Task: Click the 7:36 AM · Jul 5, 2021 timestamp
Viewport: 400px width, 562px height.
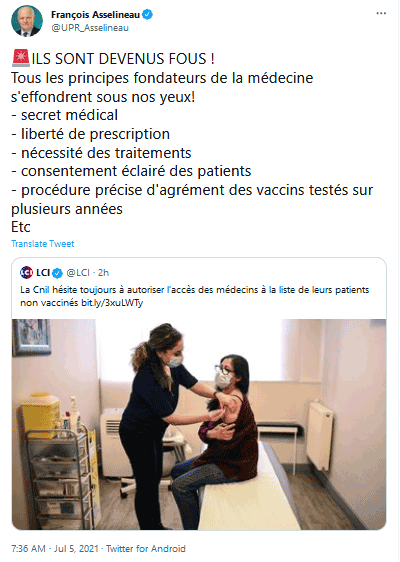Action: [55, 548]
